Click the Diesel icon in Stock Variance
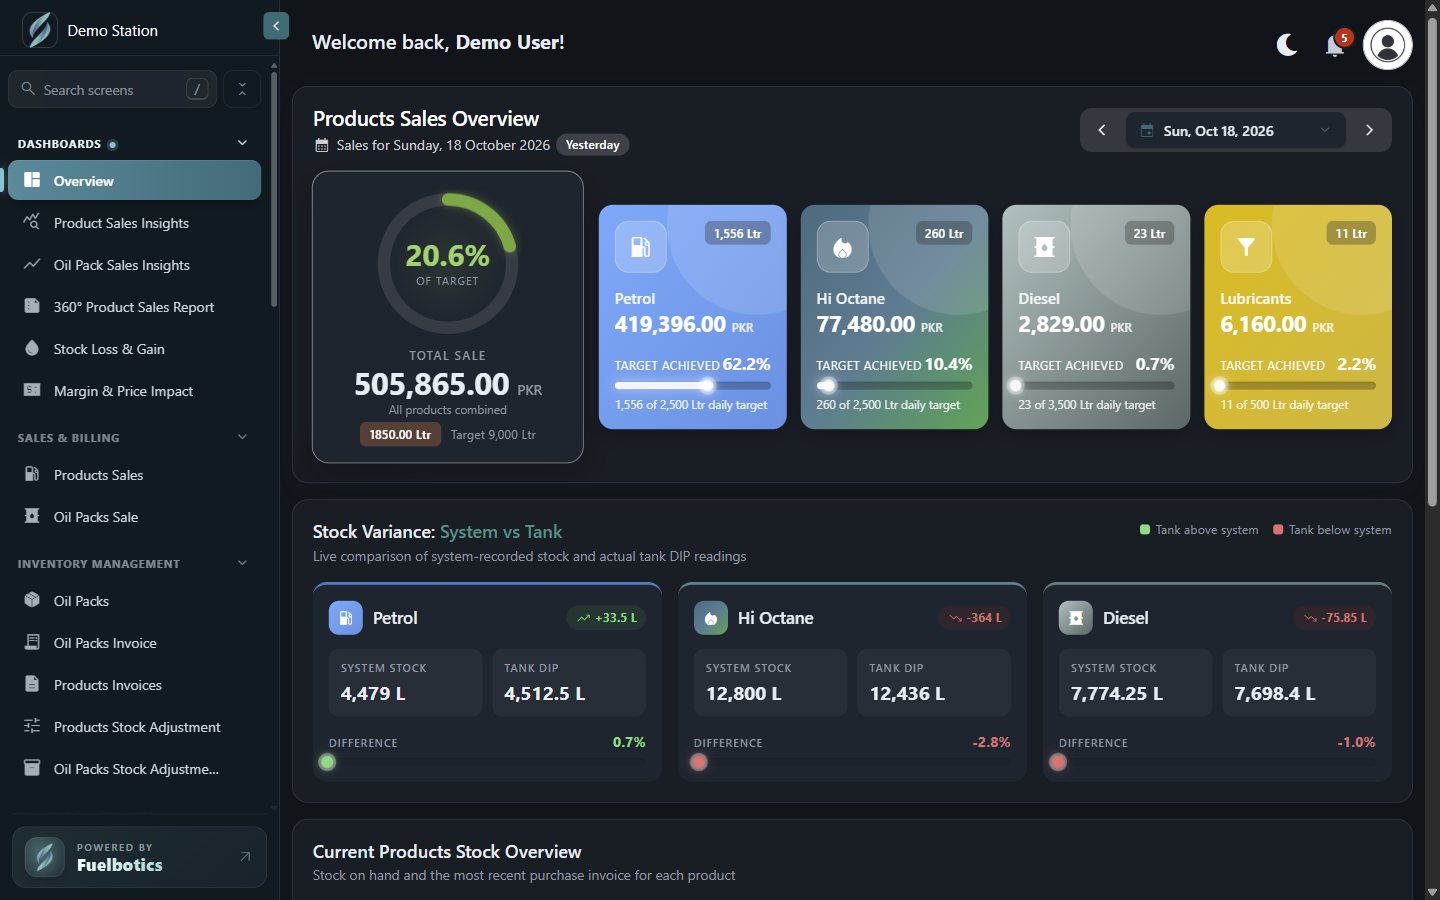 click(x=1076, y=618)
